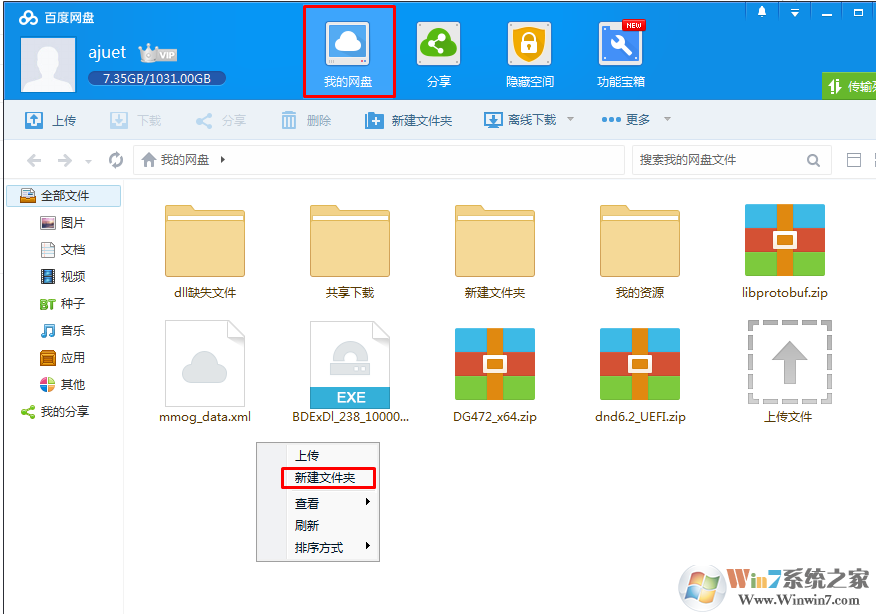The image size is (876, 614).
Task: Open 功能宝箱 wrench toolbox
Action: point(621,55)
